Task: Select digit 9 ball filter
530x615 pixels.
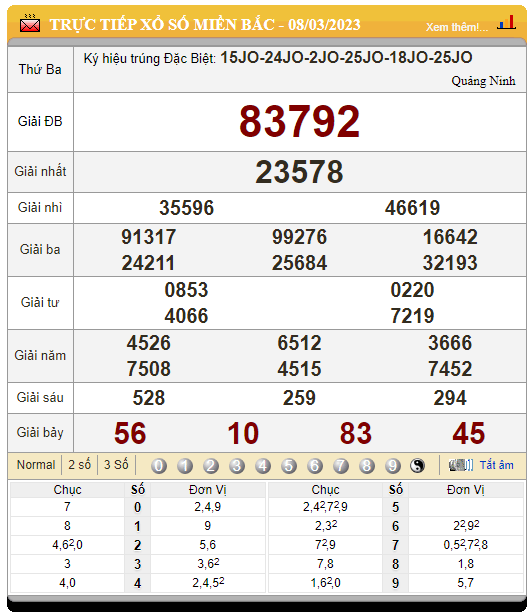Action: [x=392, y=466]
